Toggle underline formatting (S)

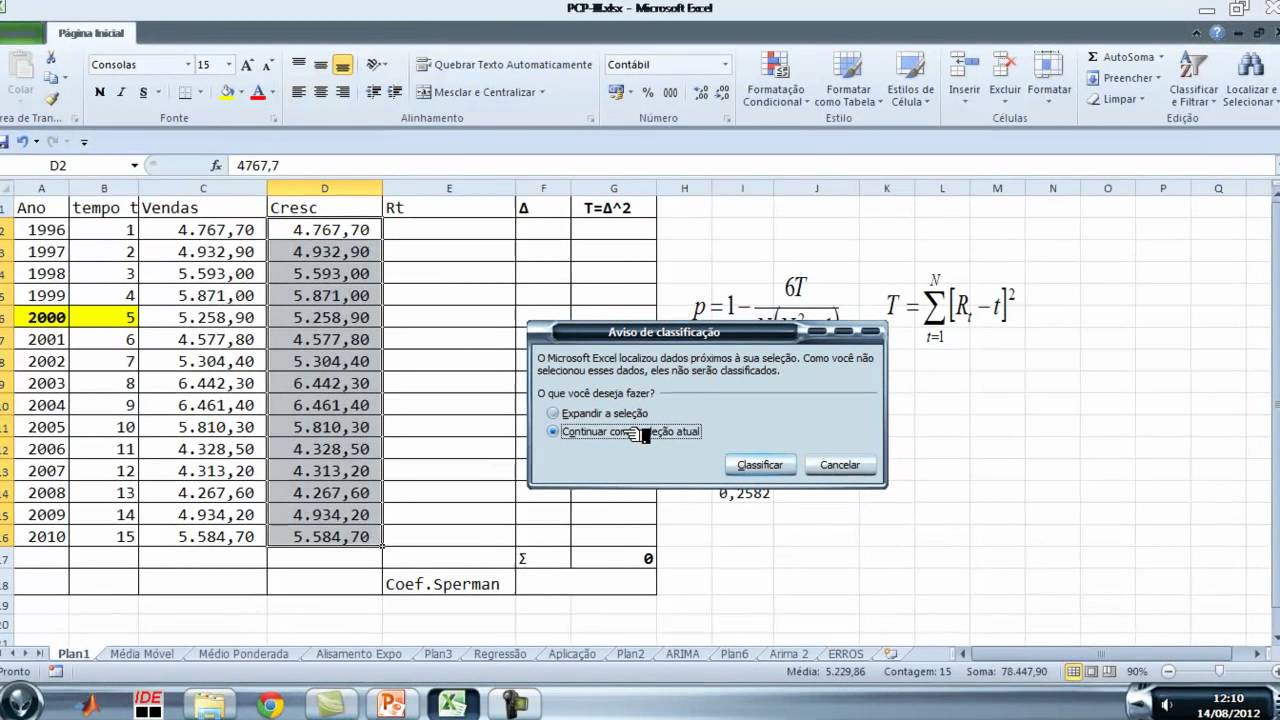[x=144, y=92]
